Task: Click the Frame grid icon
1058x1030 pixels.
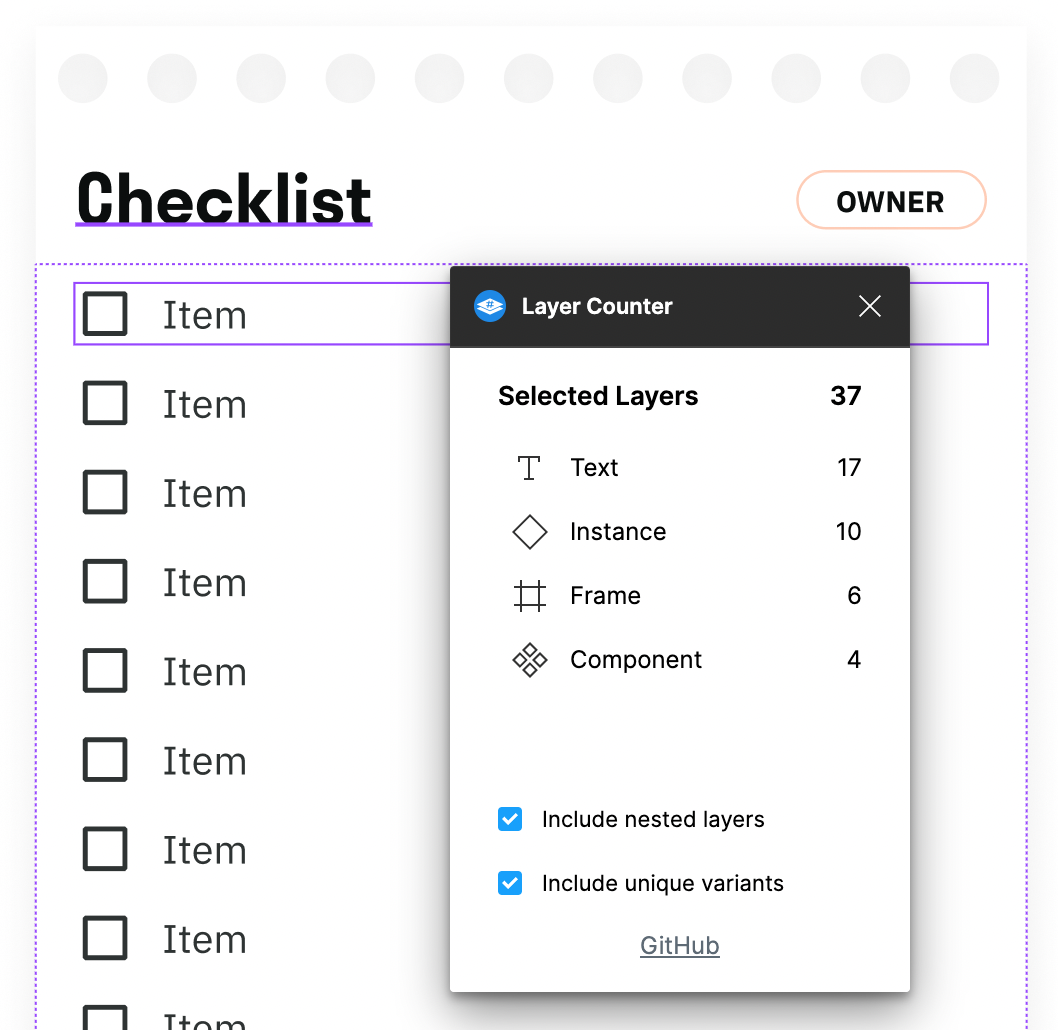Action: tap(529, 596)
